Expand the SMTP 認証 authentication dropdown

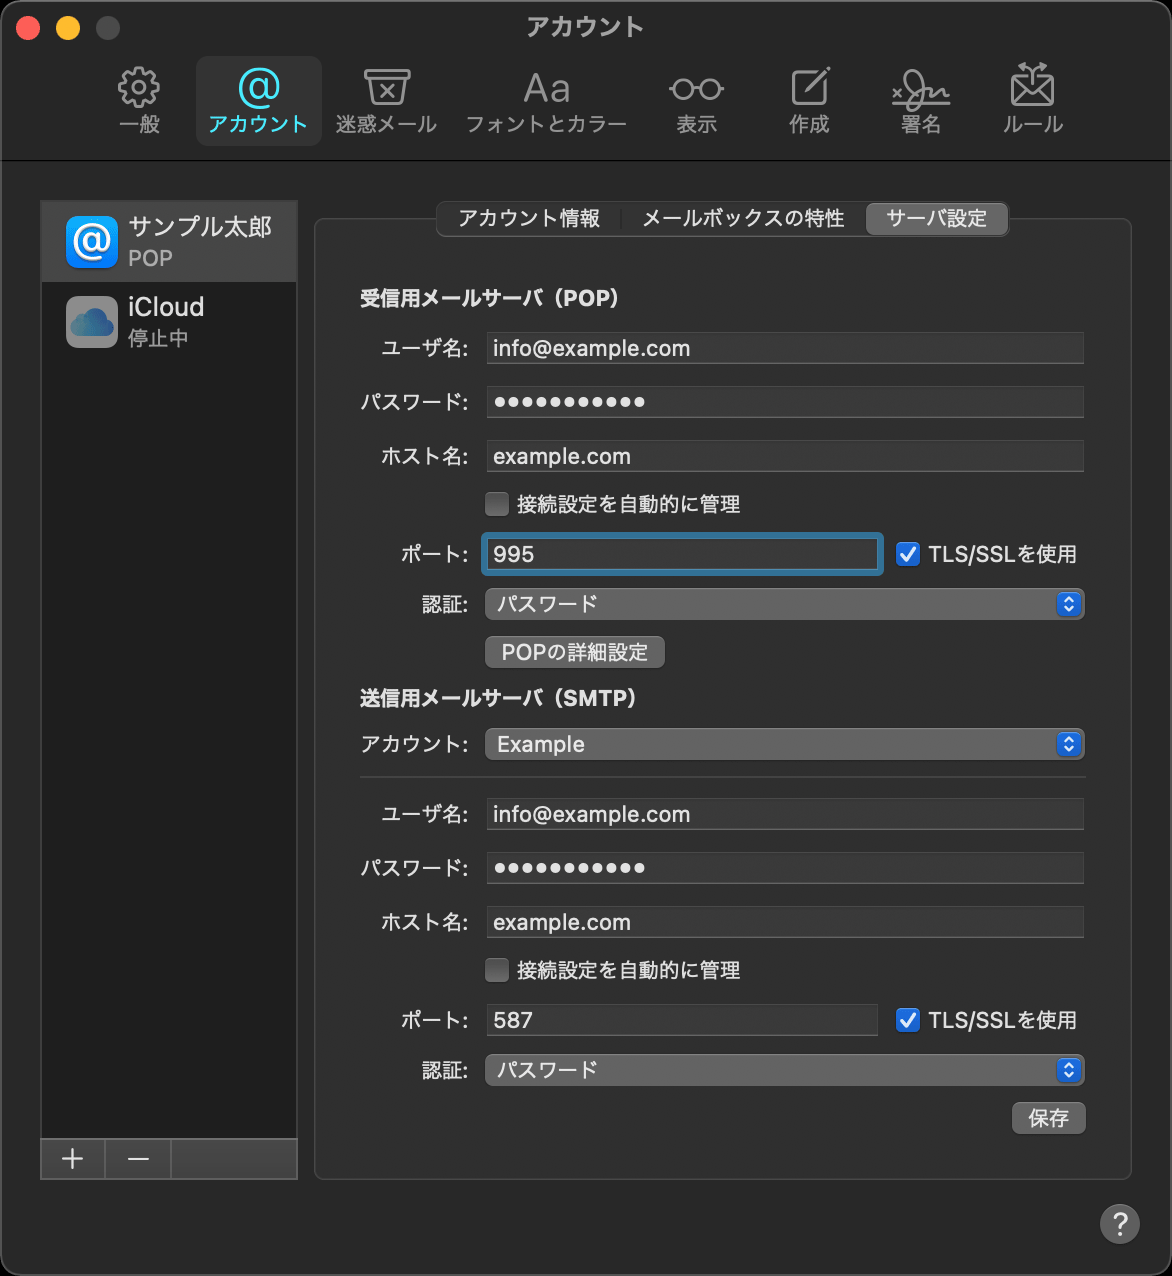click(x=784, y=1070)
